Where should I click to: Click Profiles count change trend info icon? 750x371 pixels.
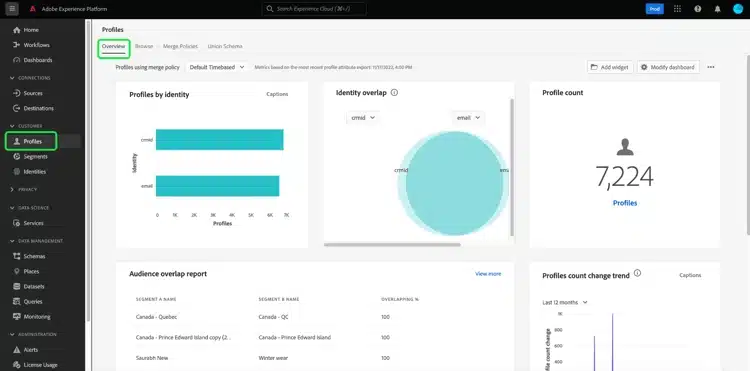[x=637, y=273]
